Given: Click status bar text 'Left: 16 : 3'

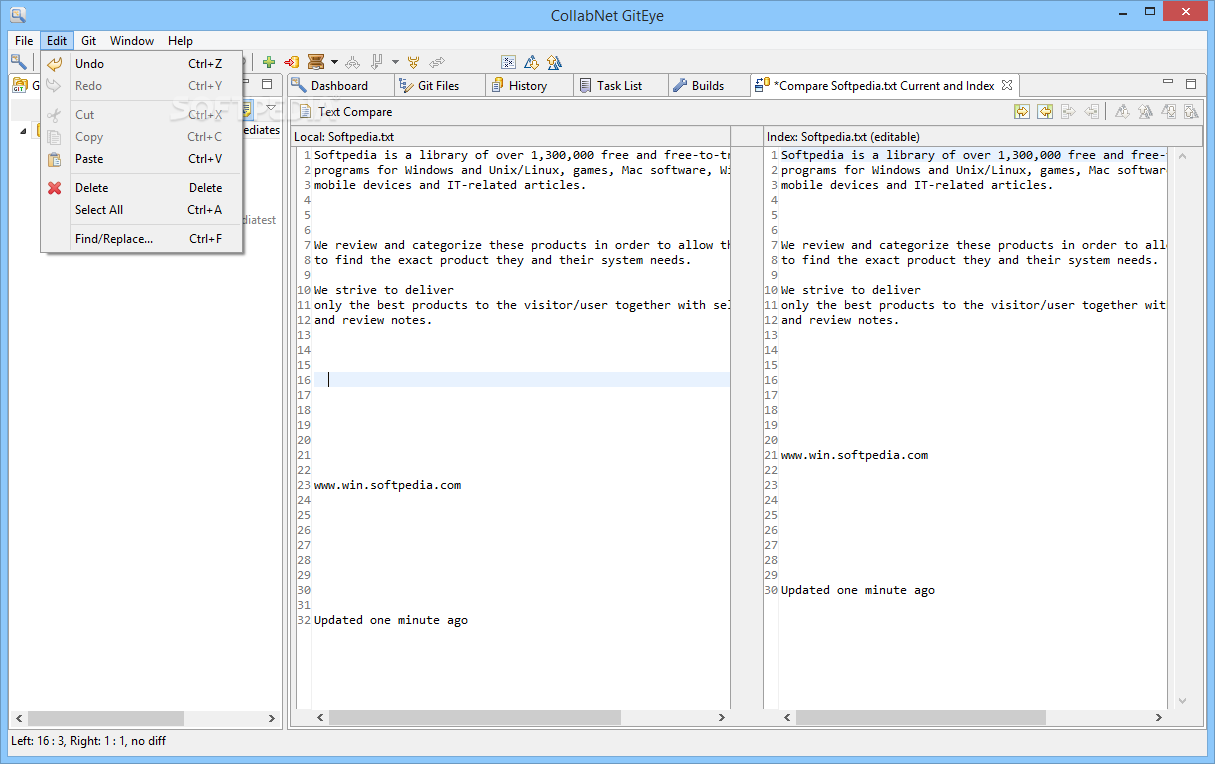Looking at the screenshot, I should (x=41, y=741).
